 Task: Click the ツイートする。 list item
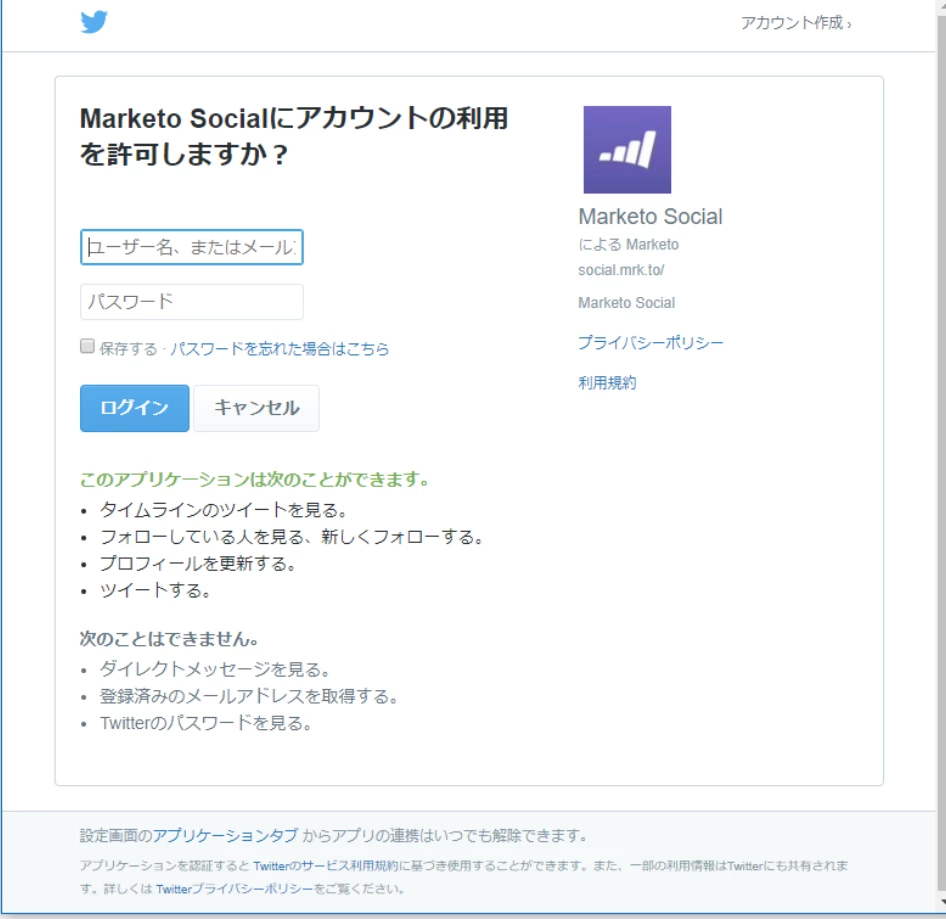[155, 590]
